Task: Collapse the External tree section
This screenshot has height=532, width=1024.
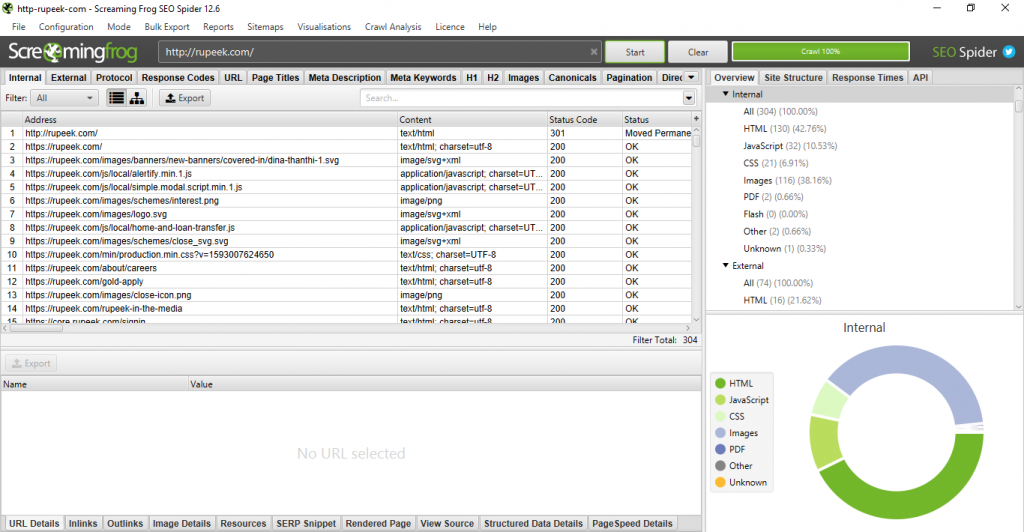Action: pos(726,266)
